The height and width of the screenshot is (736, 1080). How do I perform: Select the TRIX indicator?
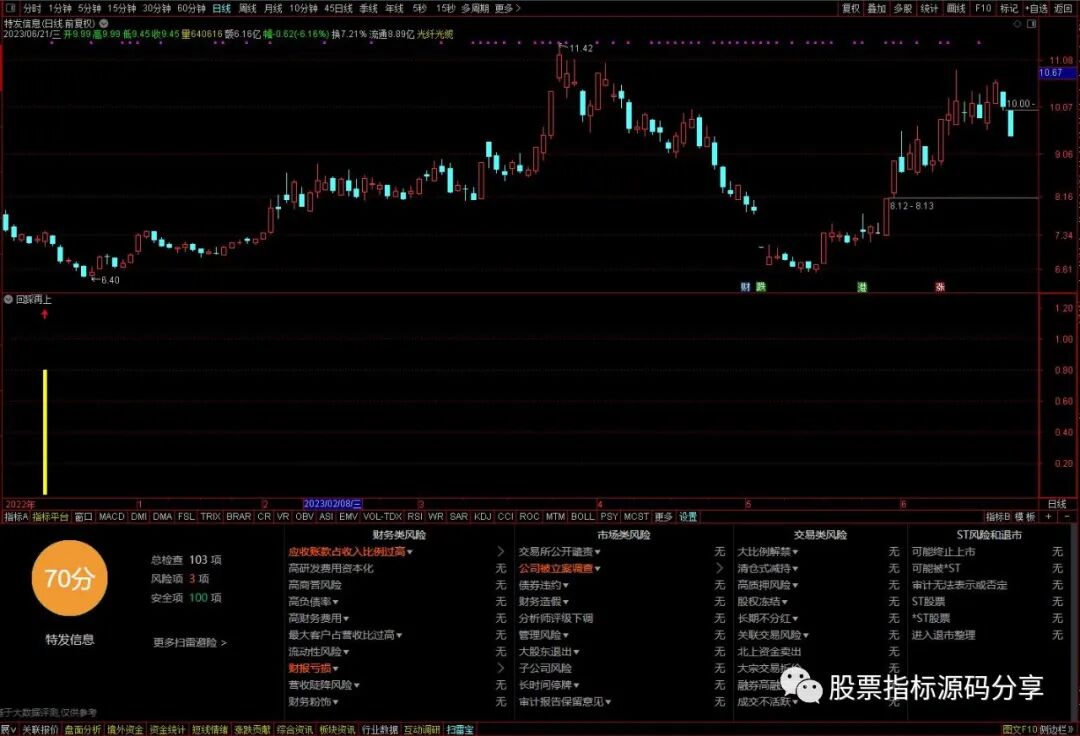click(211, 516)
